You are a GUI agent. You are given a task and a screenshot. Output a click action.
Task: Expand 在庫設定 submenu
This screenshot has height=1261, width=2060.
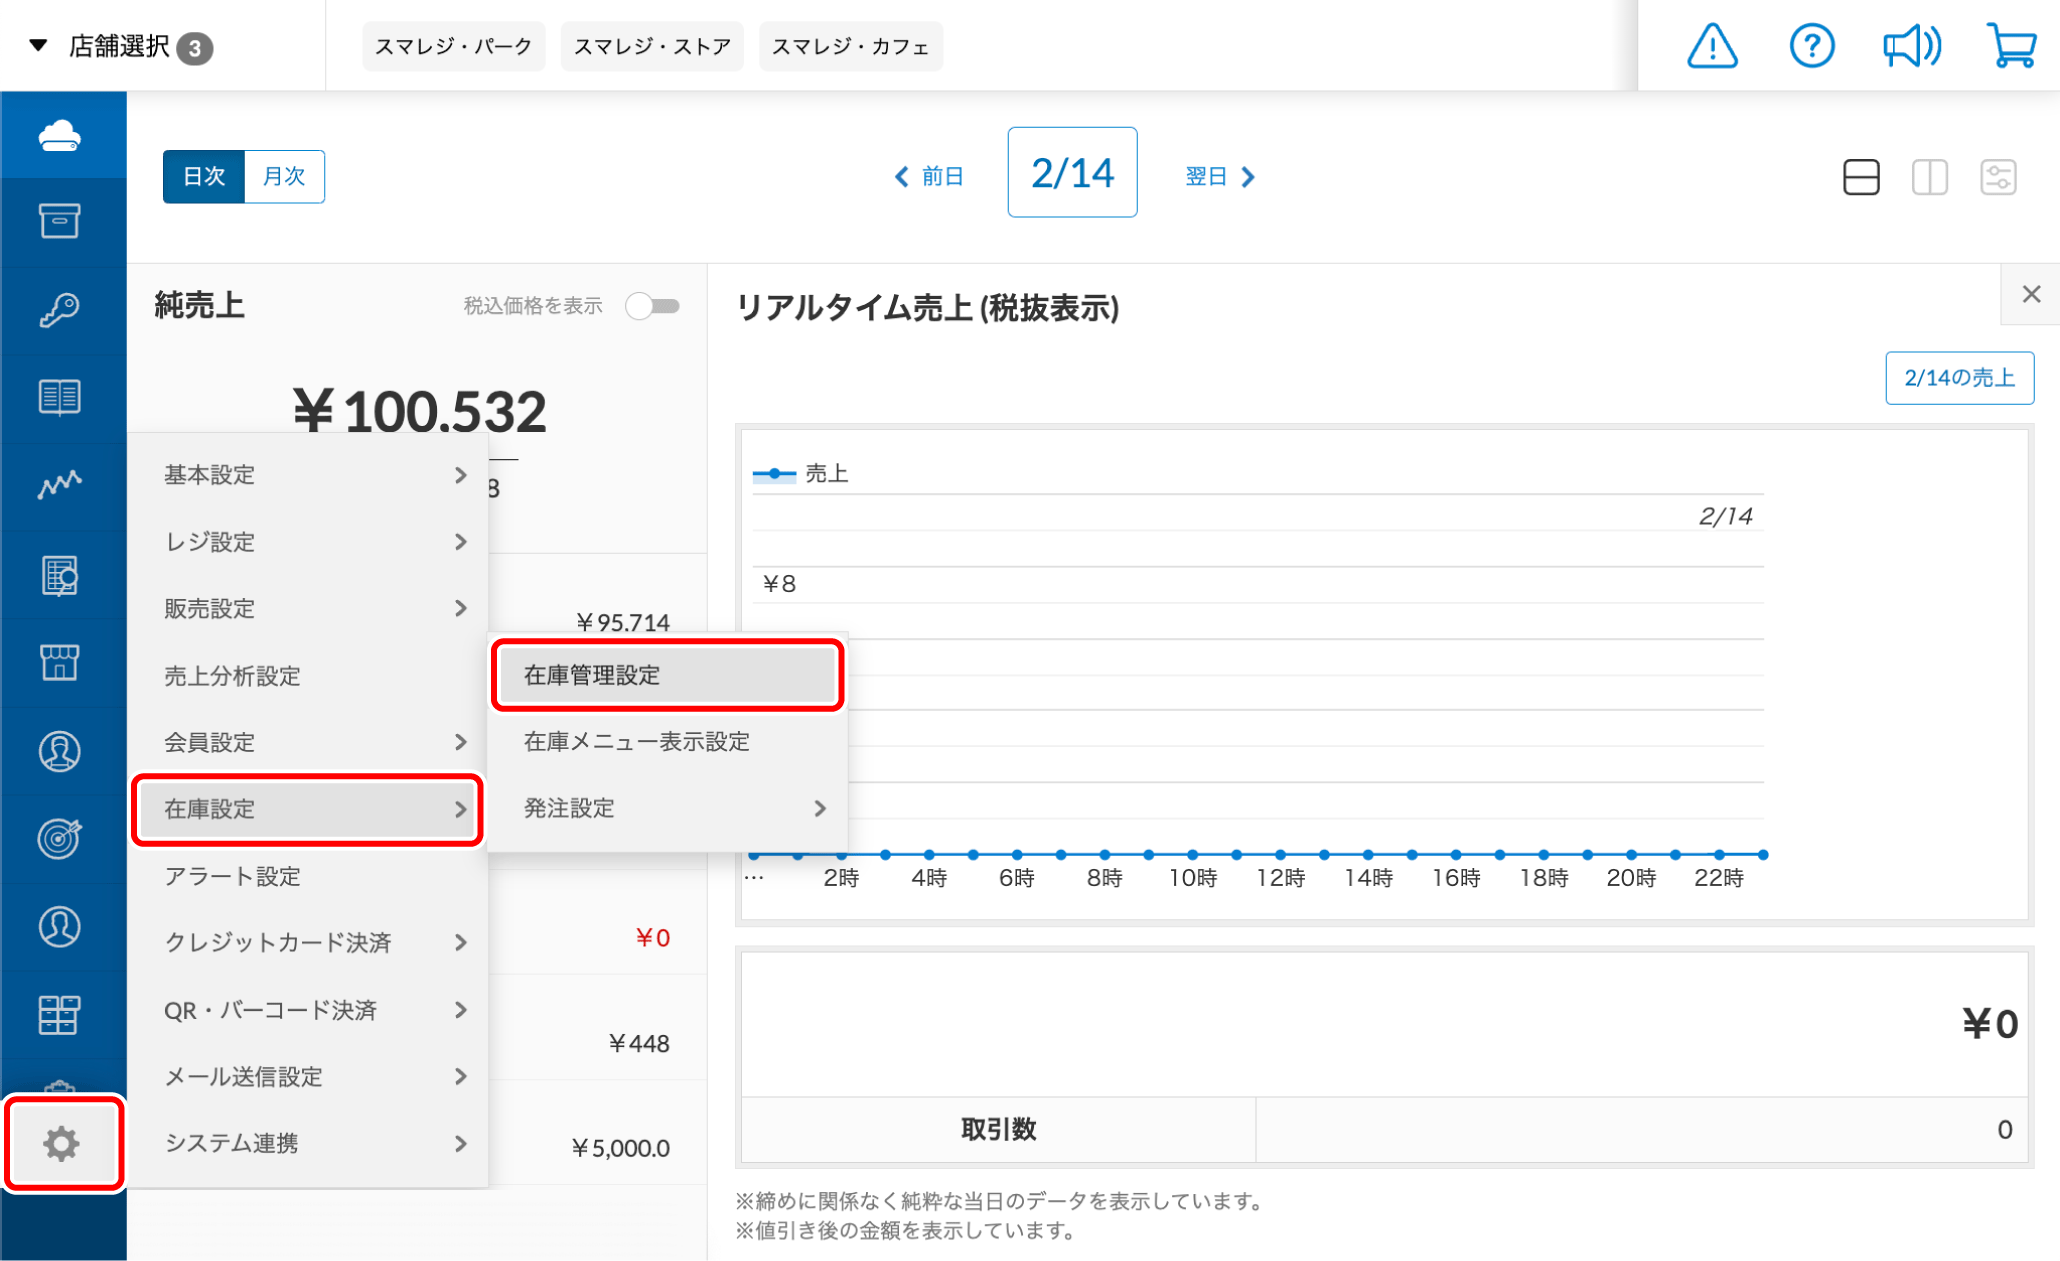point(308,809)
